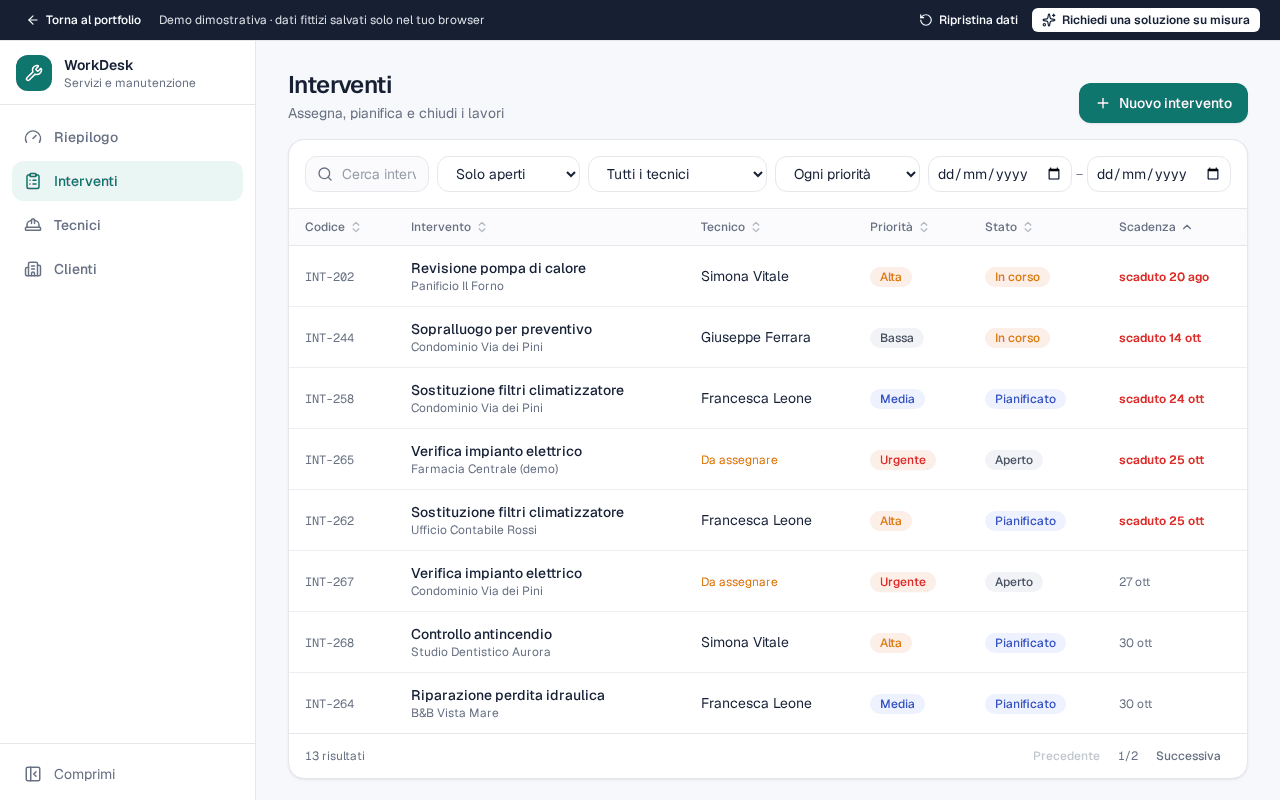Click the Richiedi una soluzione su misura button
Image resolution: width=1280 pixels, height=800 pixels.
tap(1146, 20)
